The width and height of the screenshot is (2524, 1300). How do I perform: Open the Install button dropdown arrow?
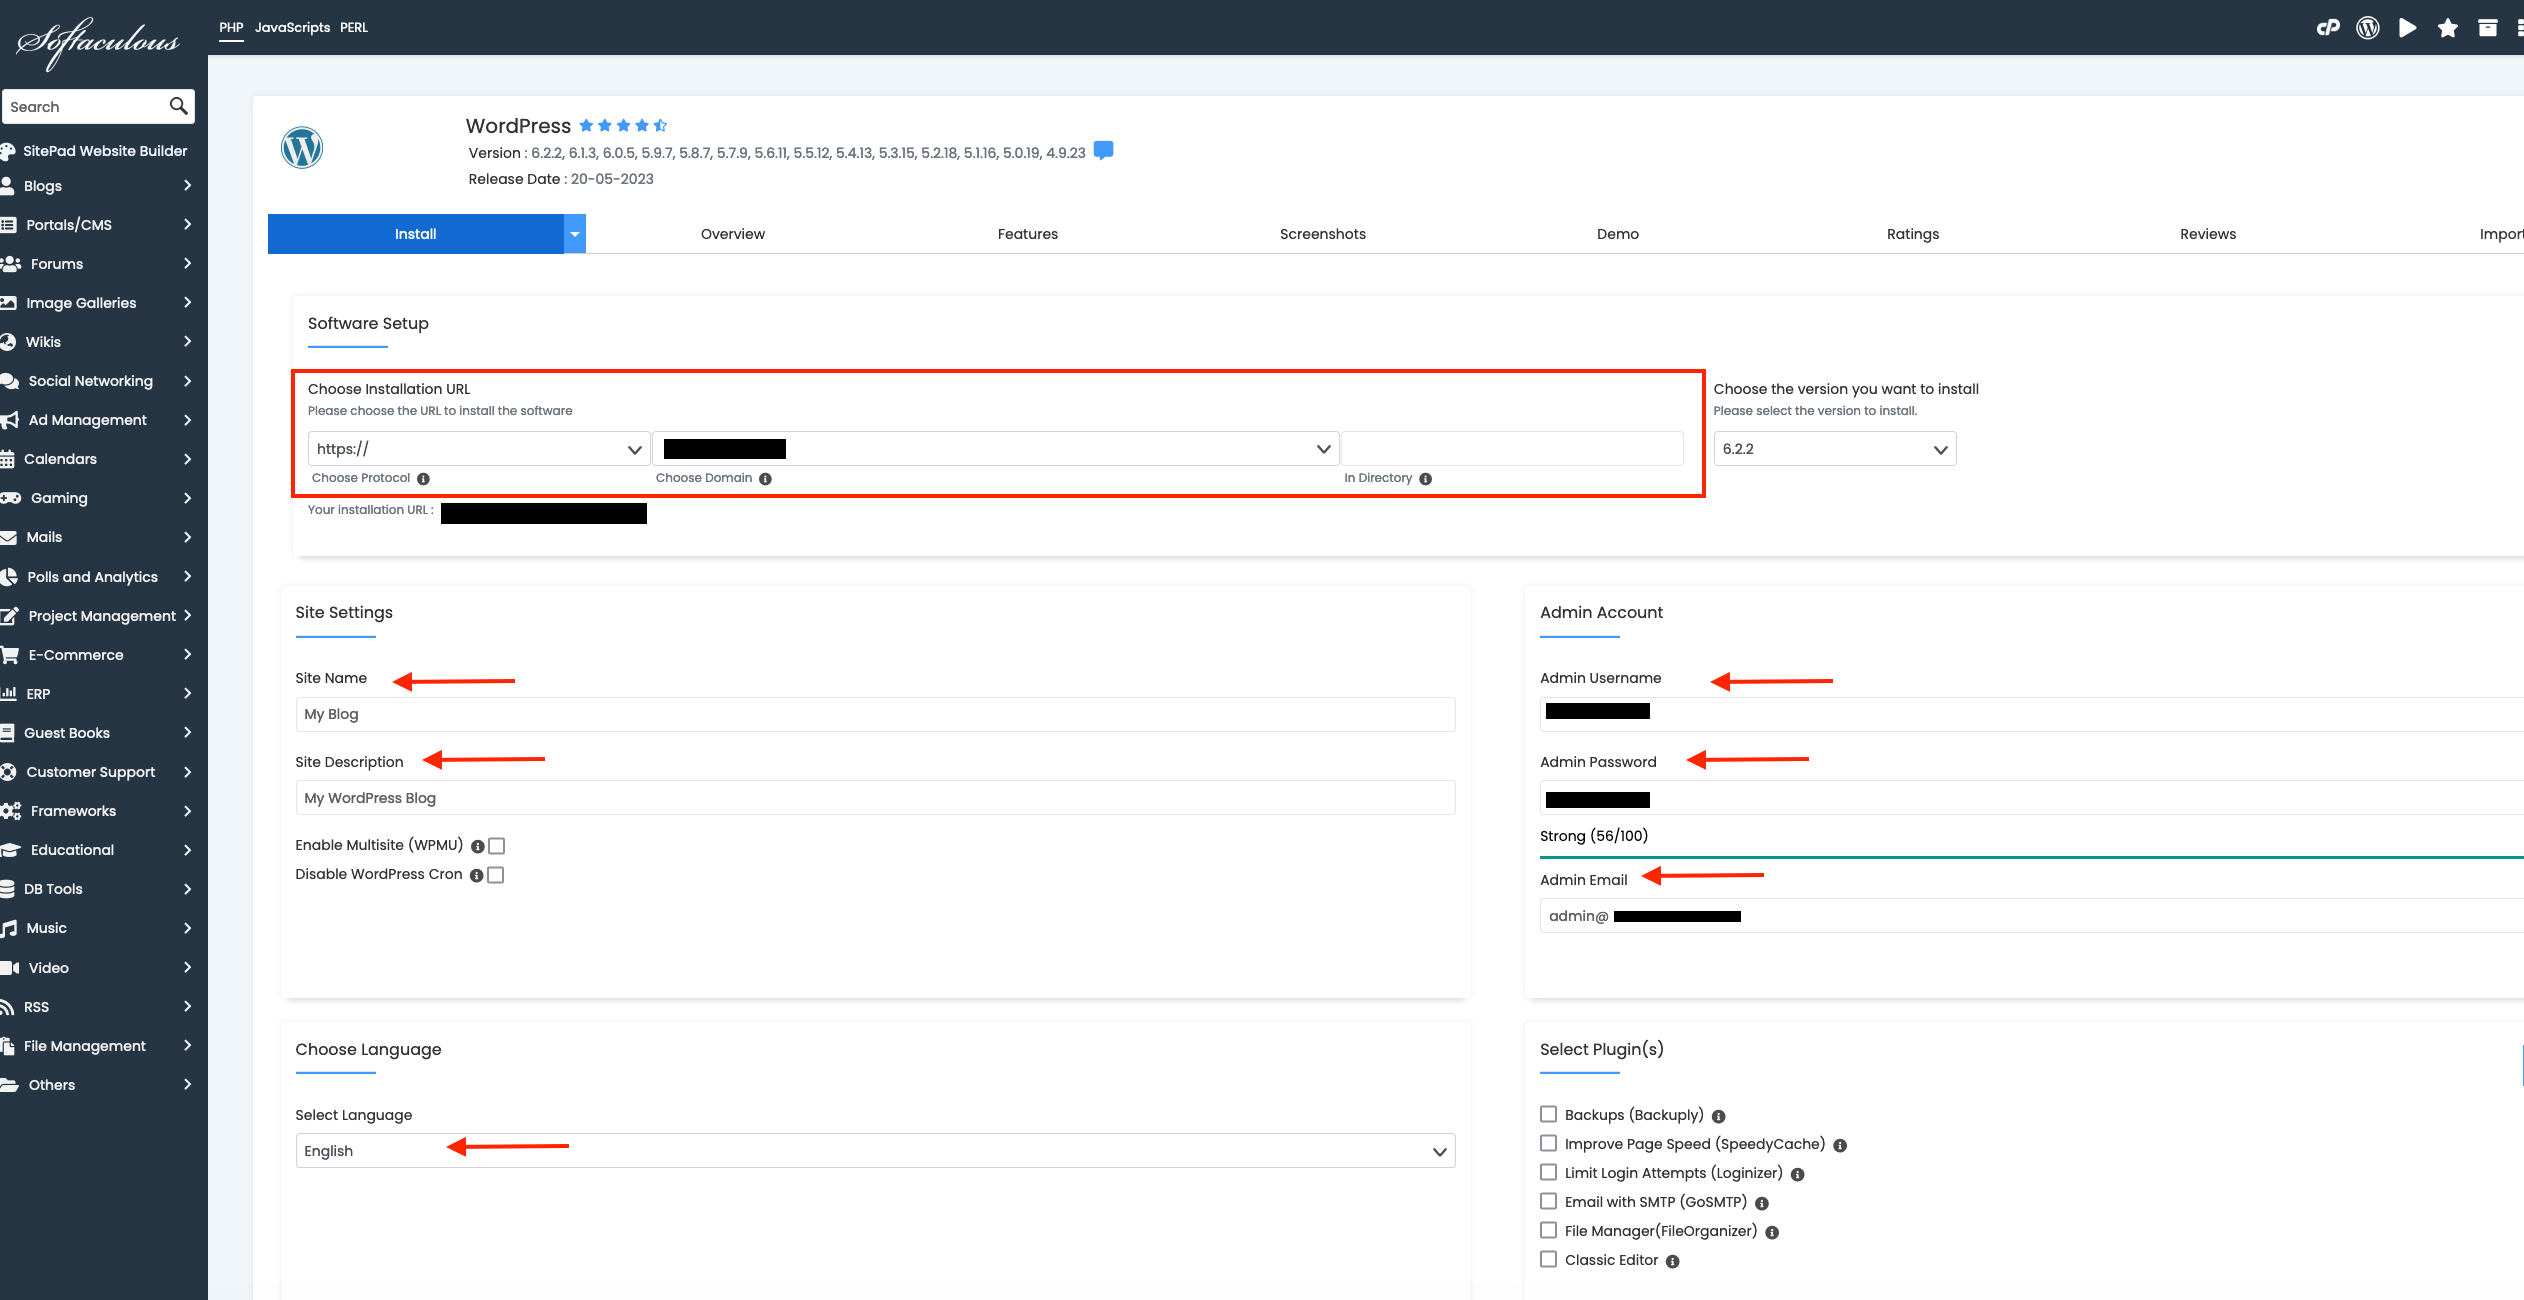575,234
